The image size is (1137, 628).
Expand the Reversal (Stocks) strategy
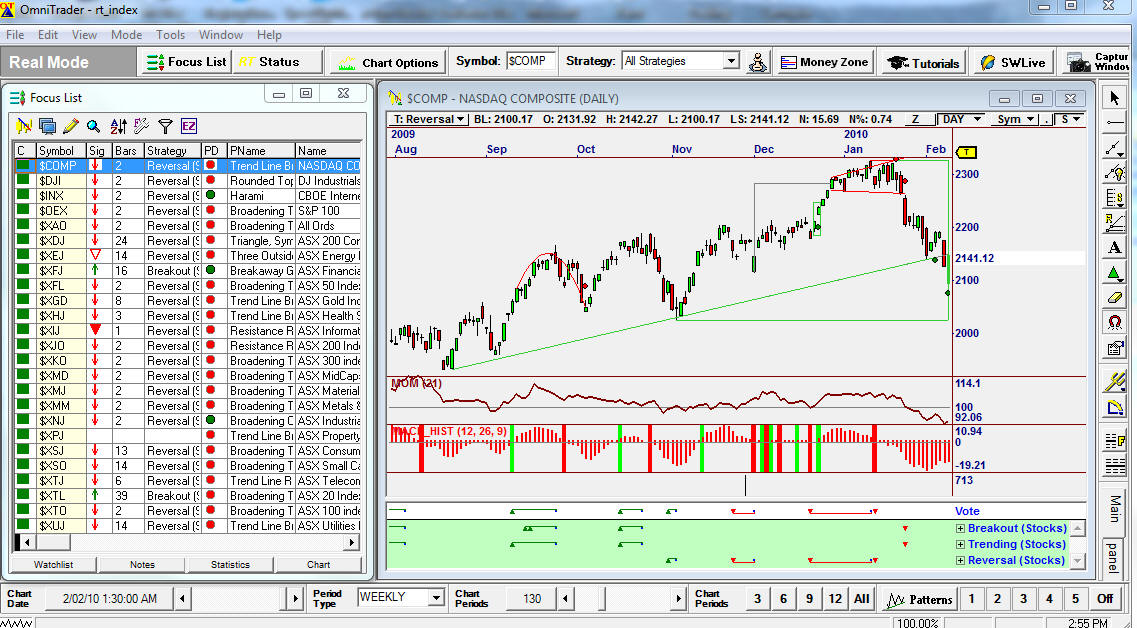click(x=960, y=561)
